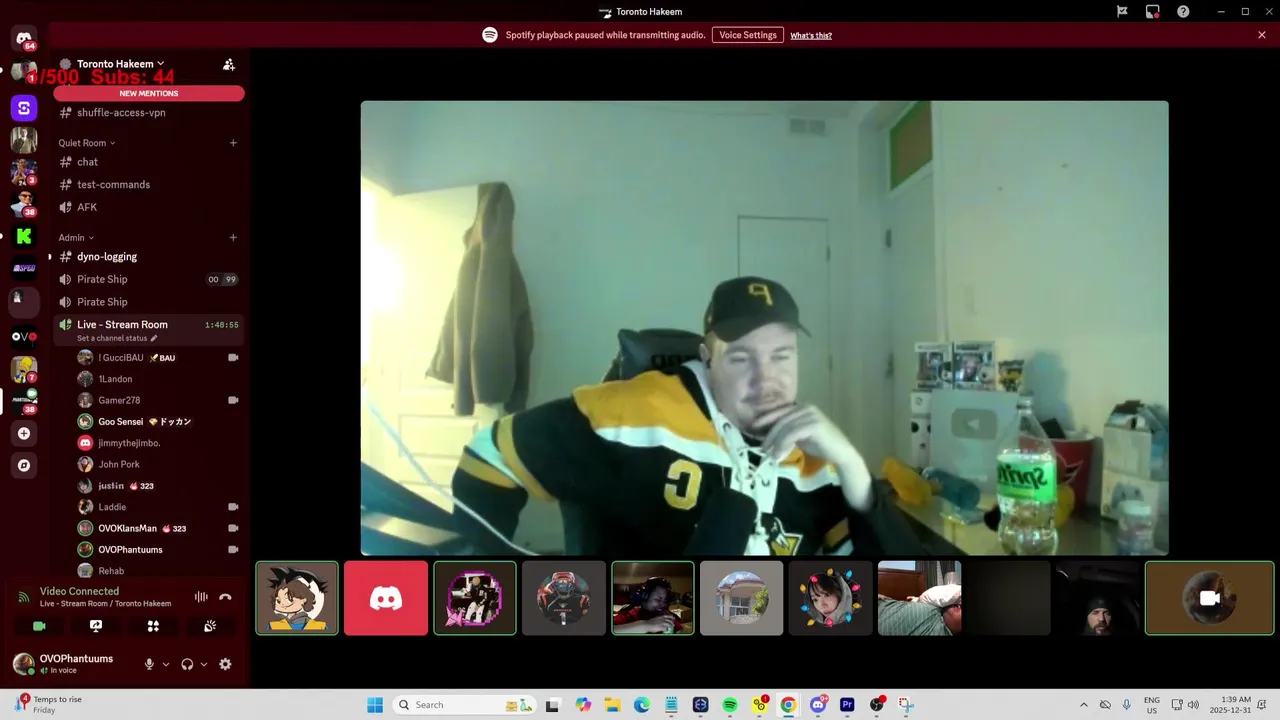Open the share your screen icon

pos(96,626)
